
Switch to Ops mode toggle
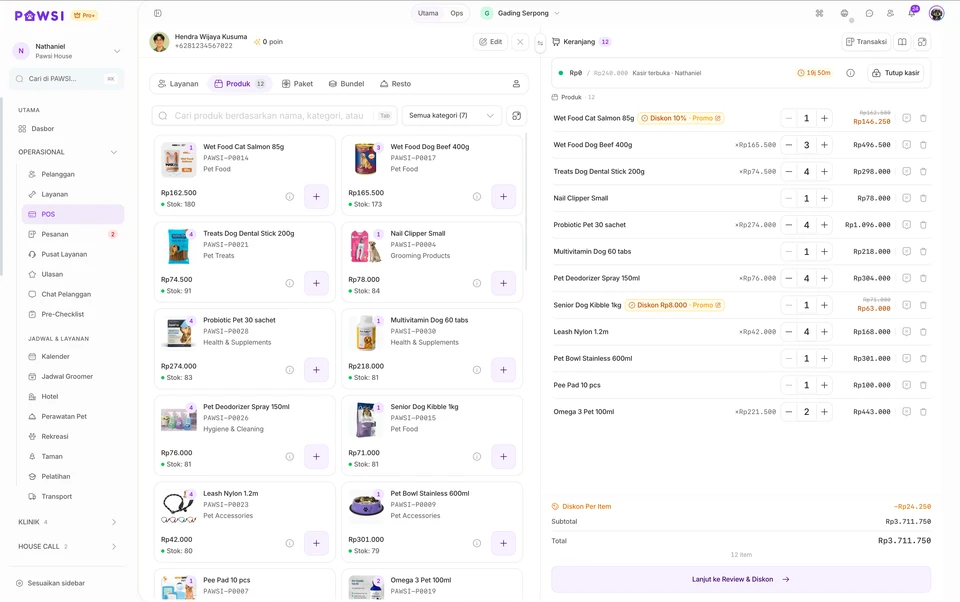click(457, 13)
